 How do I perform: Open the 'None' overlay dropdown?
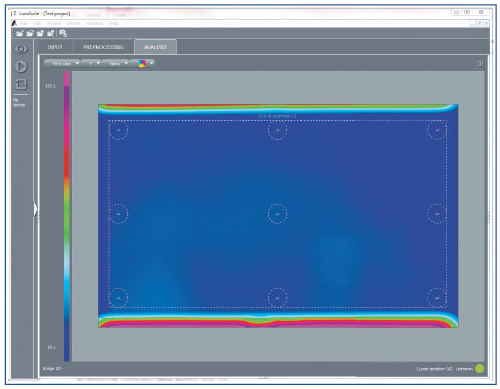[115, 63]
